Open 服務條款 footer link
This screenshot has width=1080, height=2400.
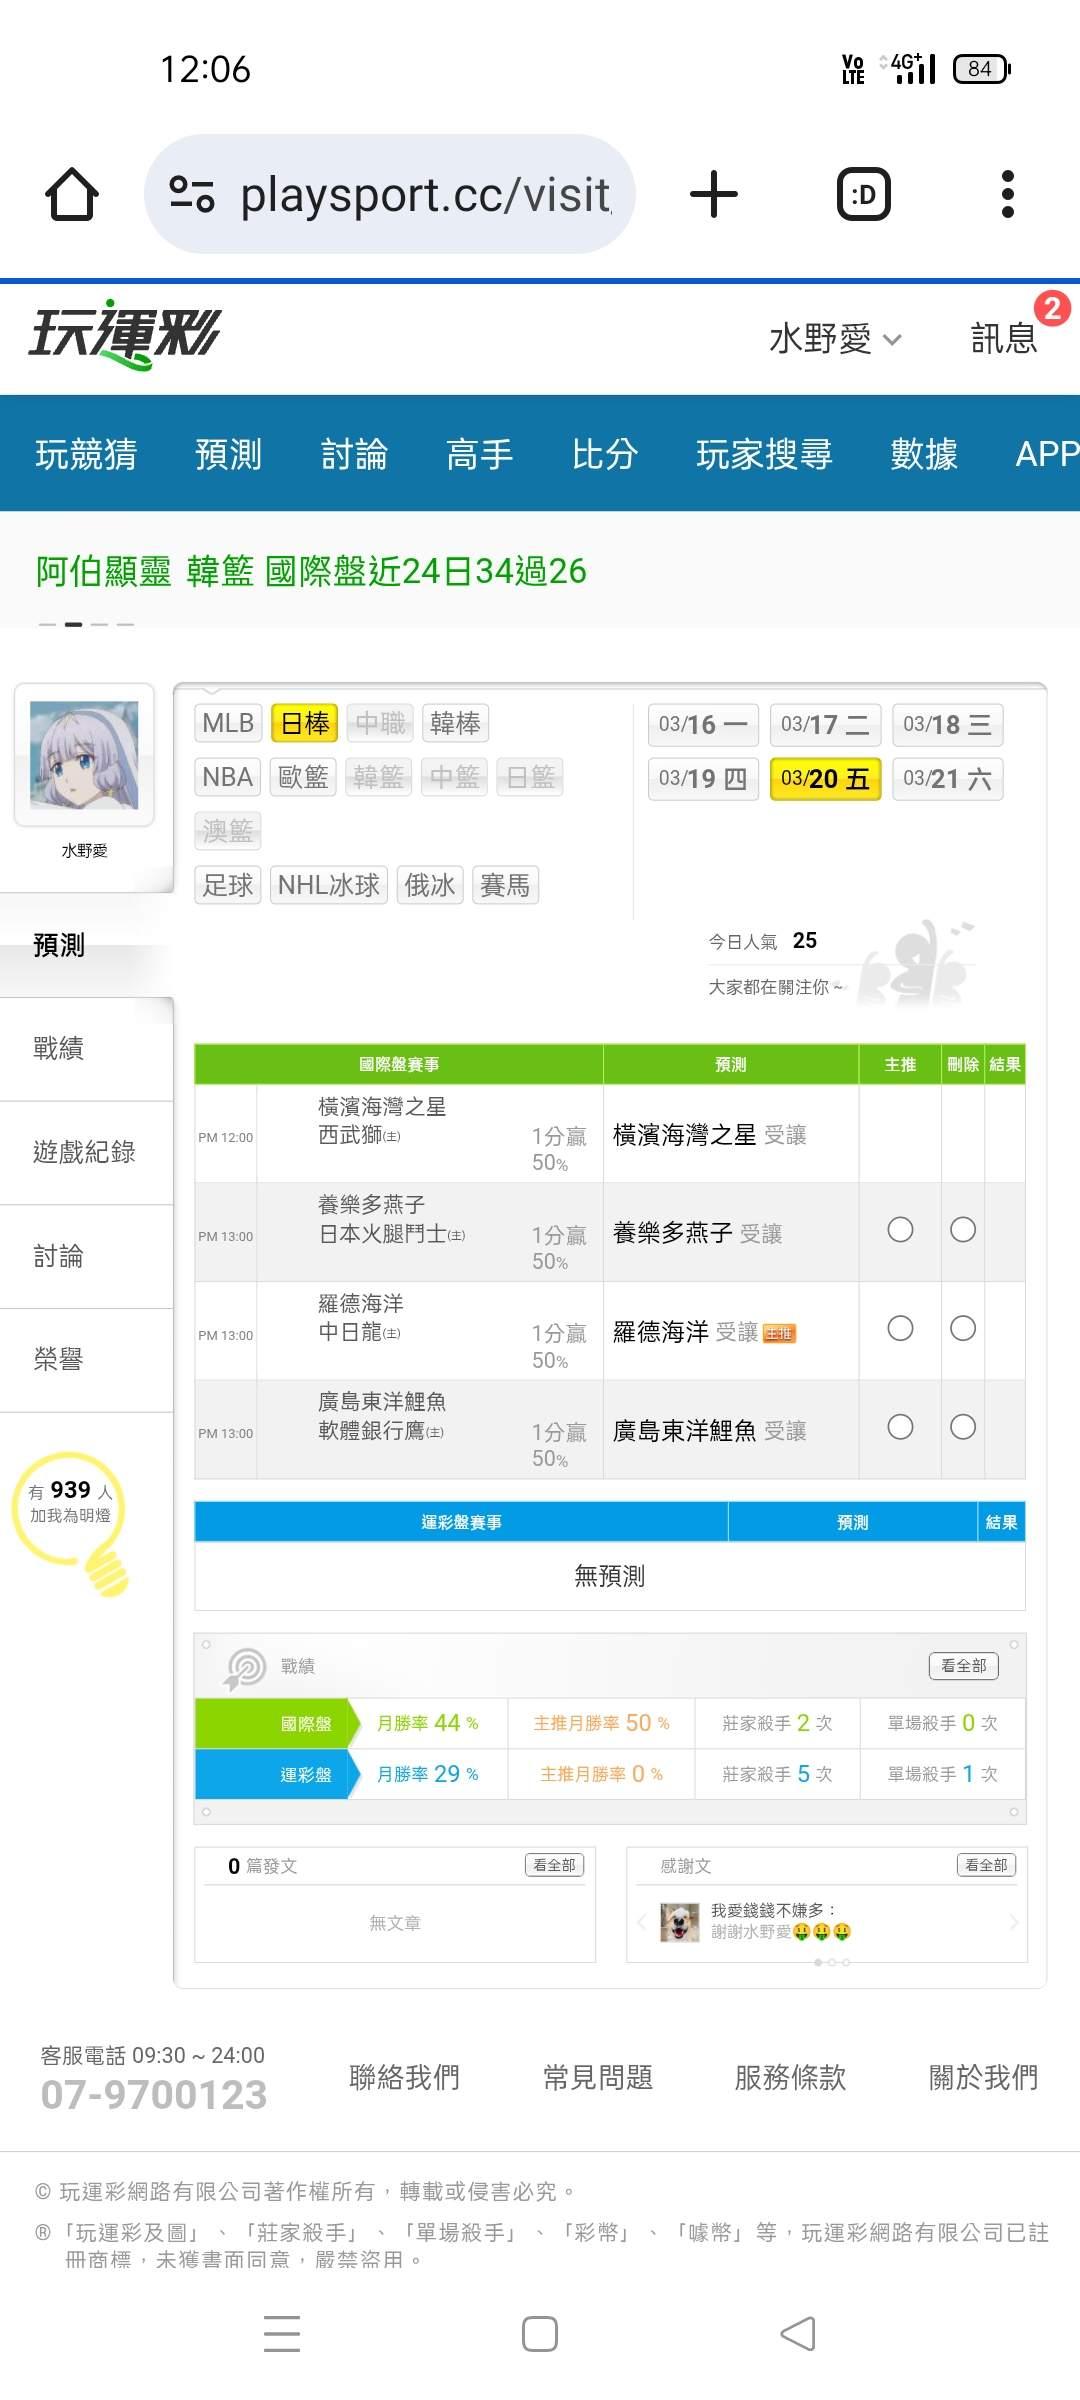pyautogui.click(x=790, y=2078)
